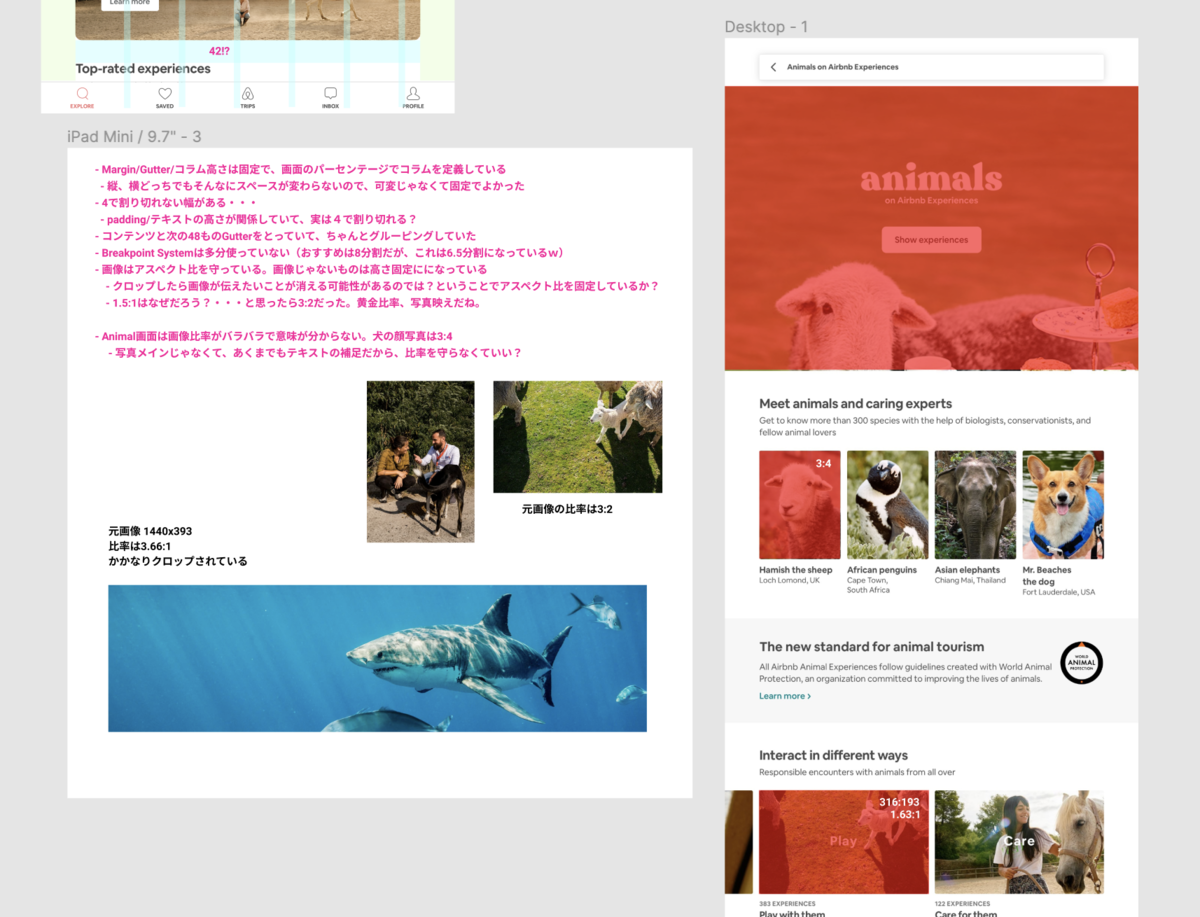This screenshot has height=917, width=1200.
Task: Select the 'Top-rated experiences' heading
Action: (143, 69)
